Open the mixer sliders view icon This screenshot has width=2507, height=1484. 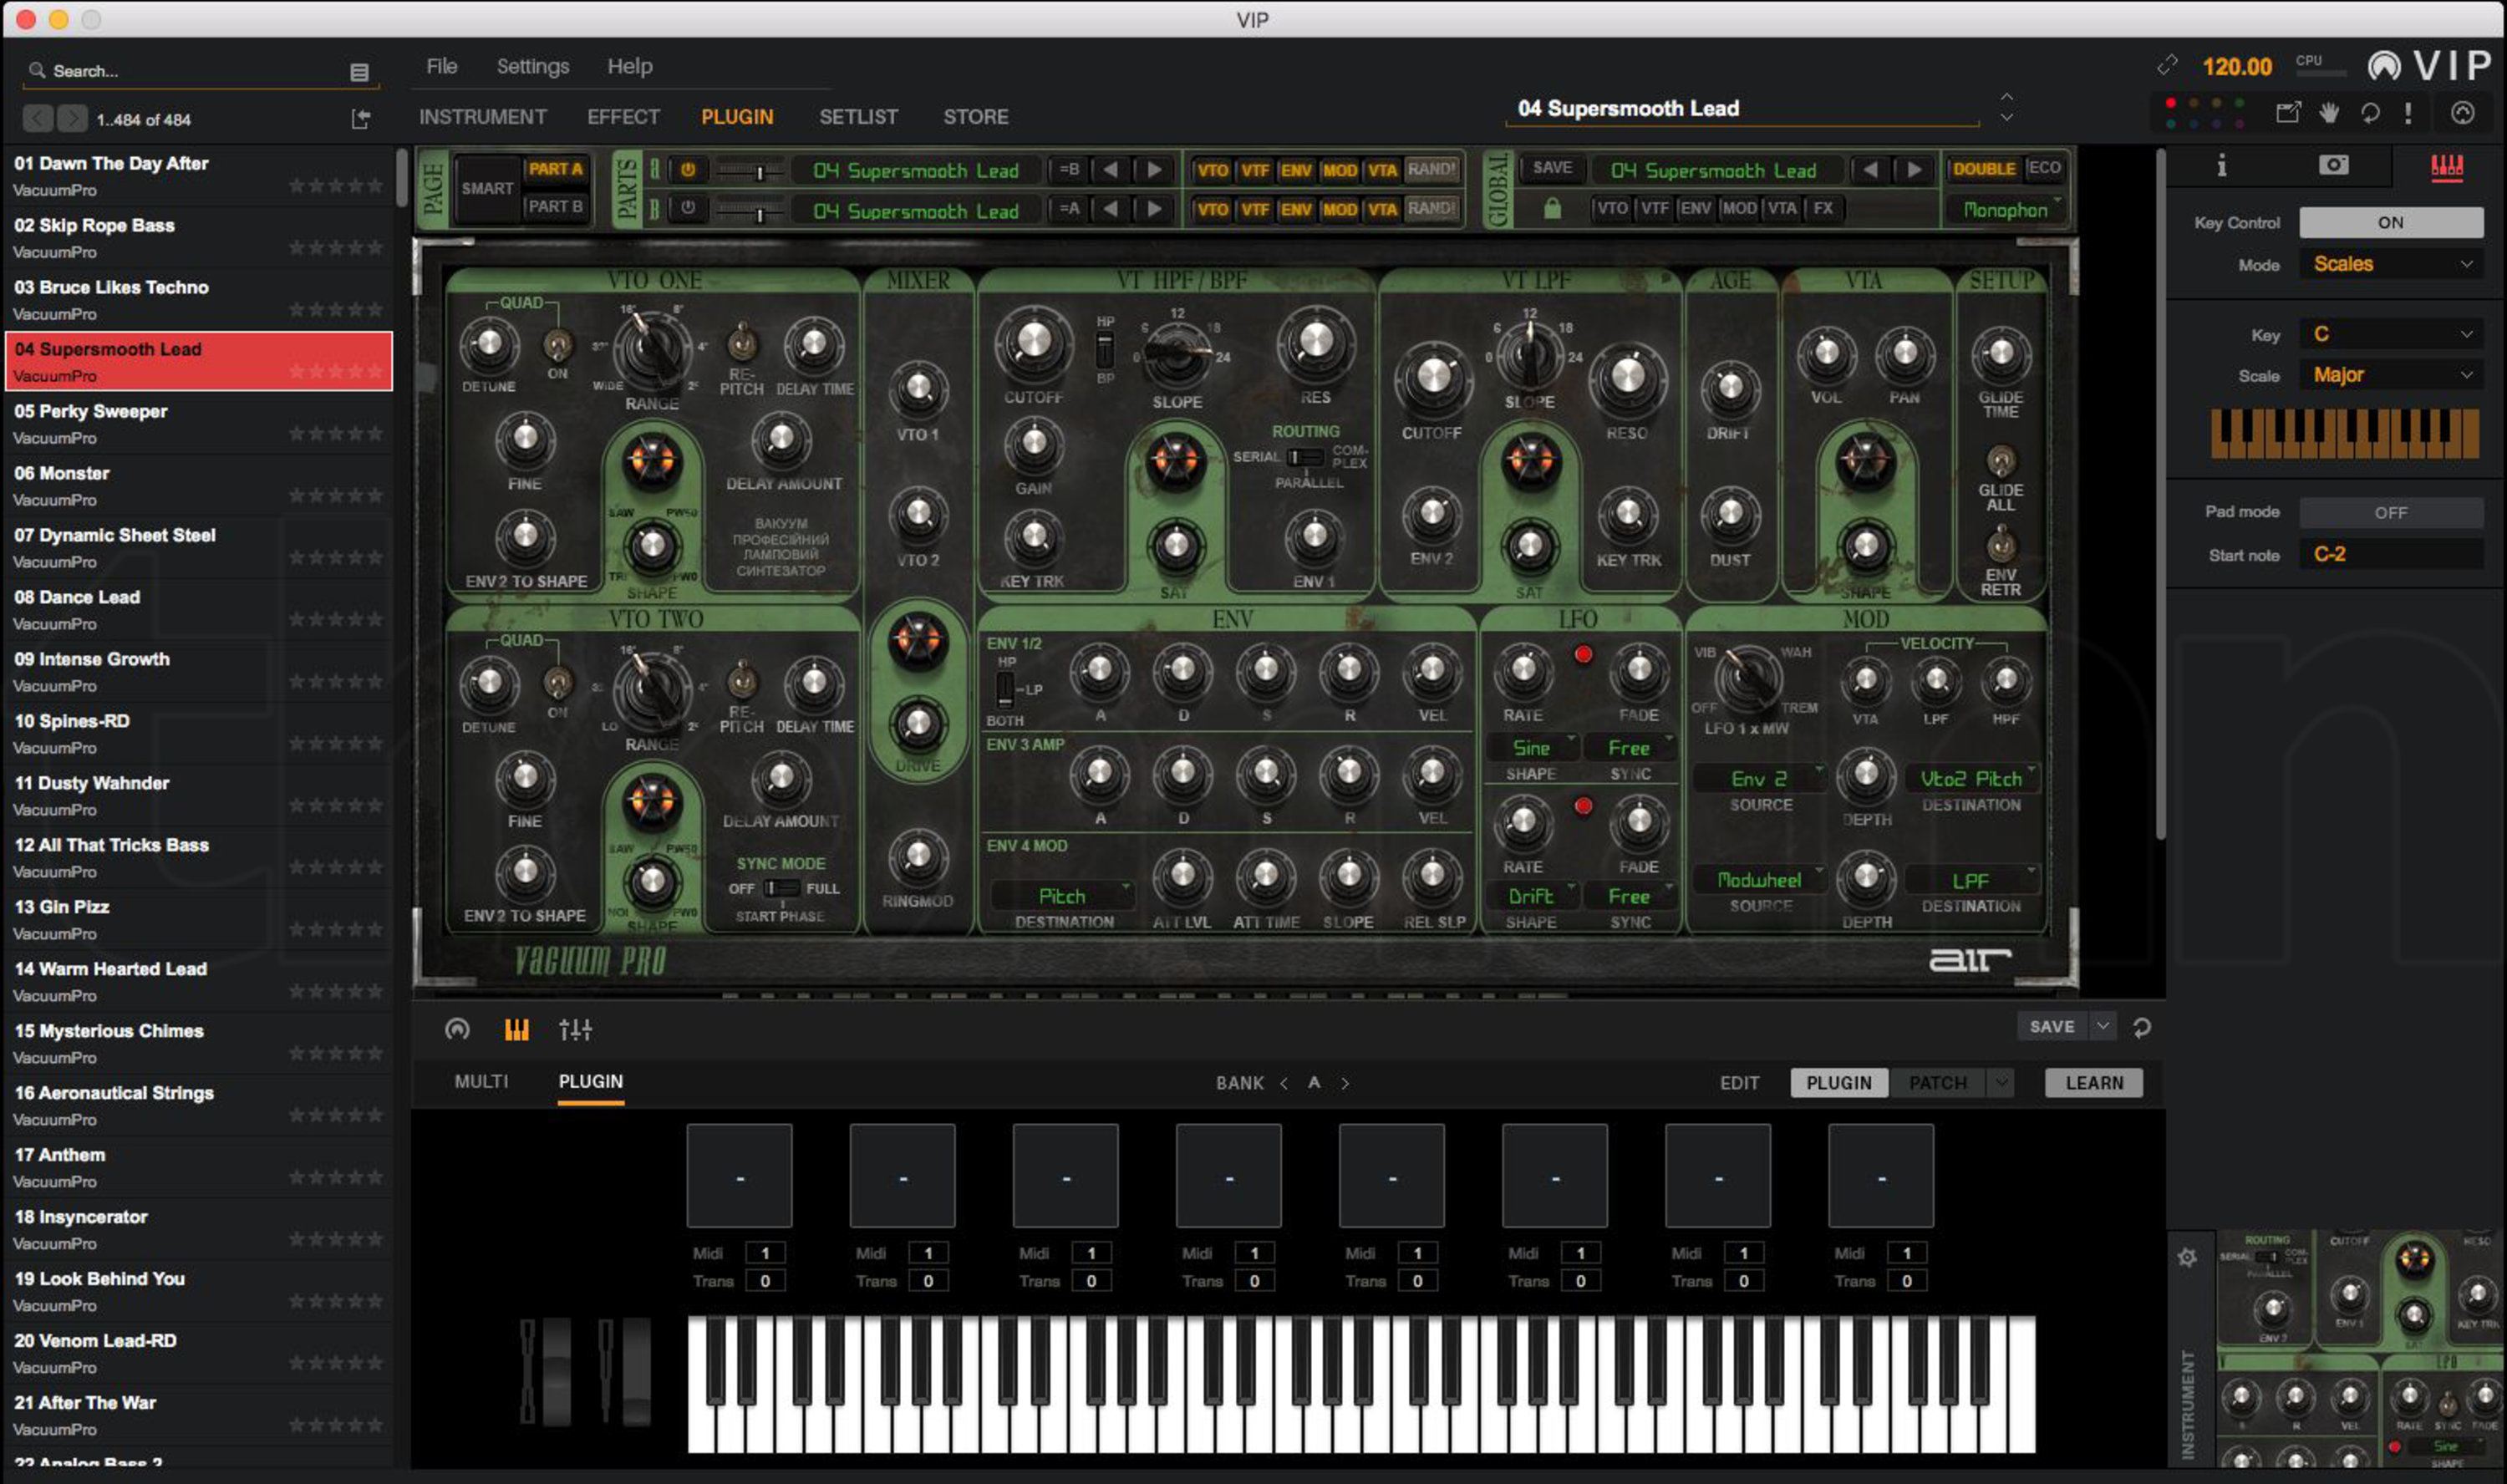click(x=575, y=1029)
